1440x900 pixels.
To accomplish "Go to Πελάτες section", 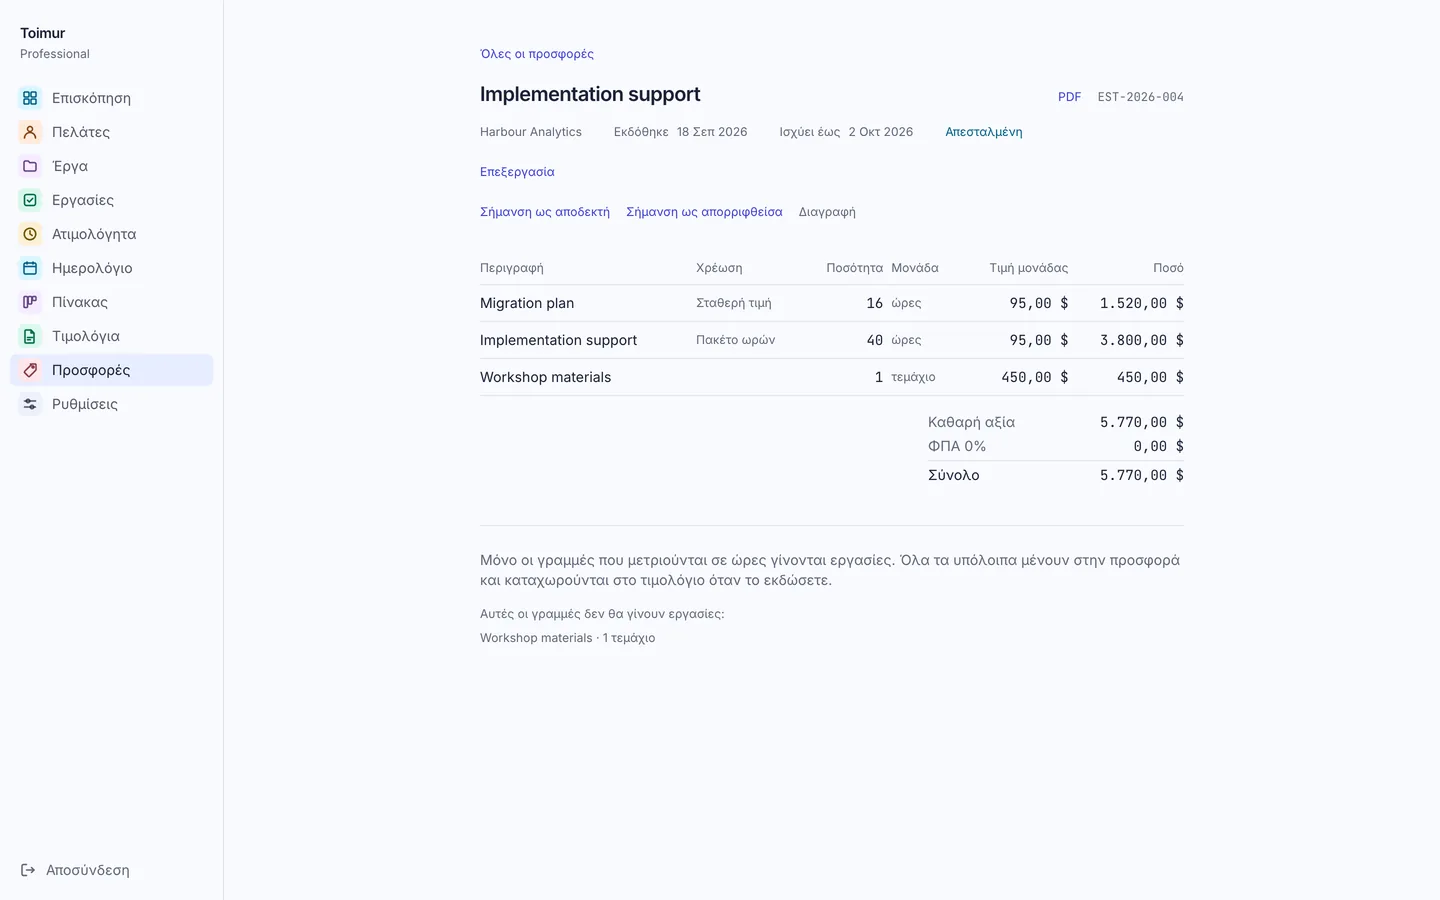I will pos(111,132).
